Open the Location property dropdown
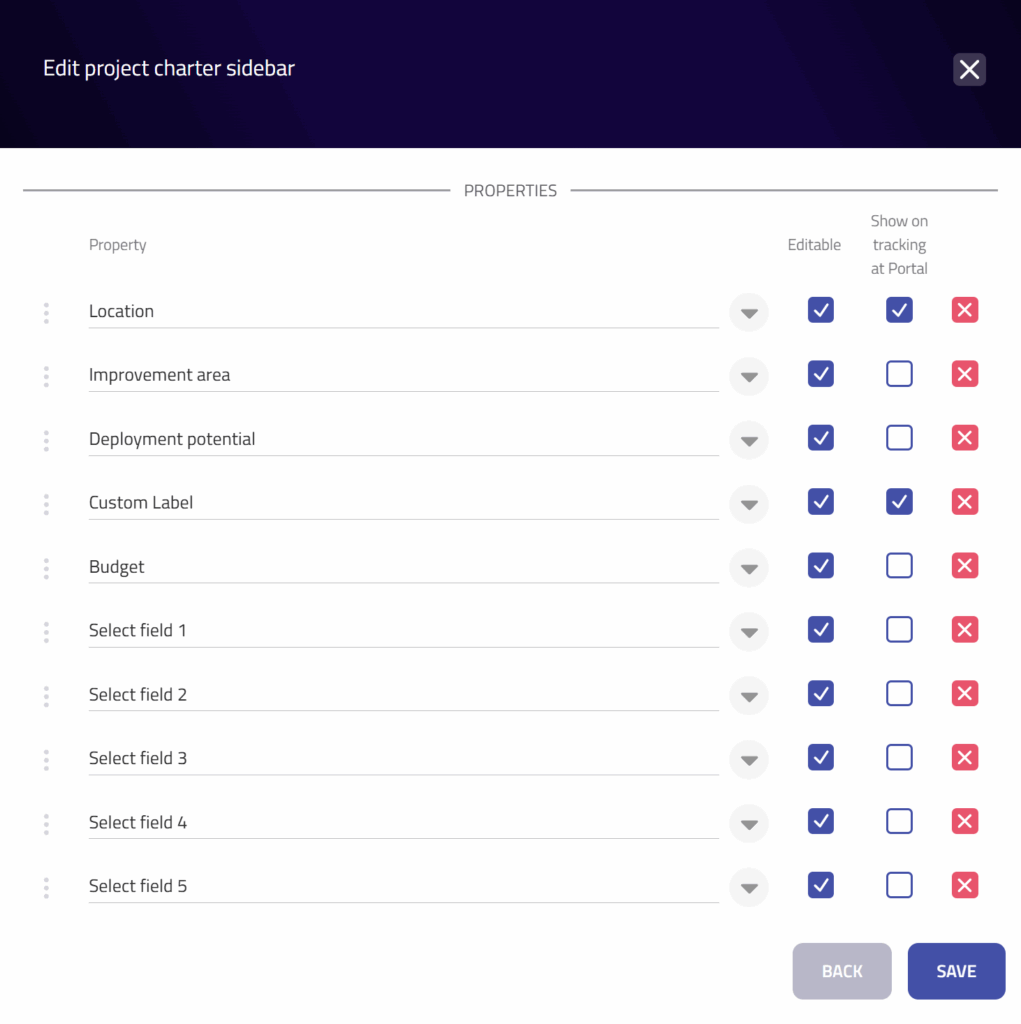The width and height of the screenshot is (1021, 1024). coord(748,313)
